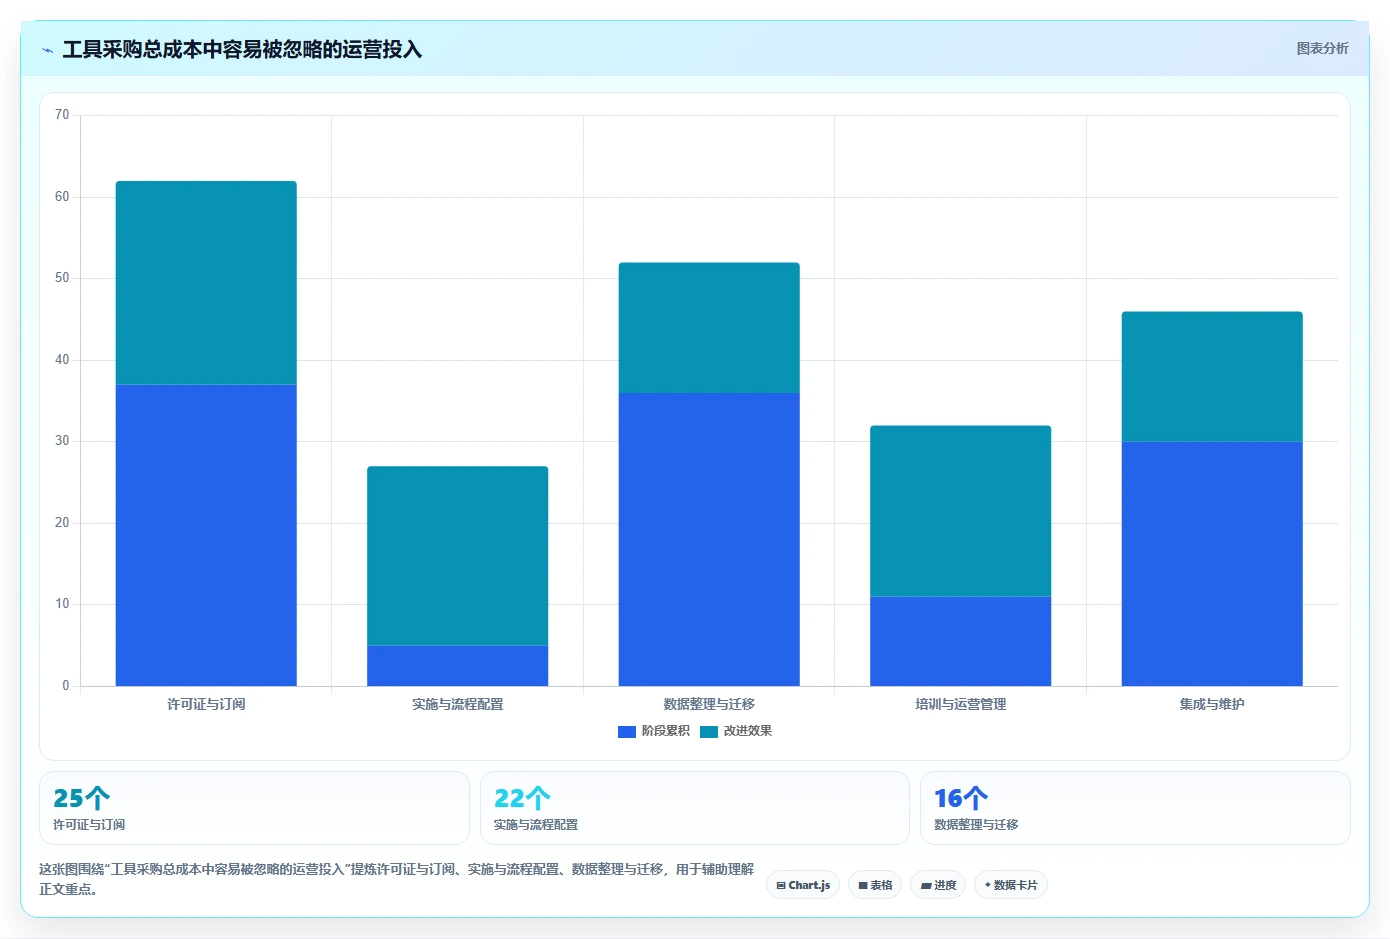Click the 许可证与订阅 x-axis label
Screen dimensions: 1390x939
206,704
